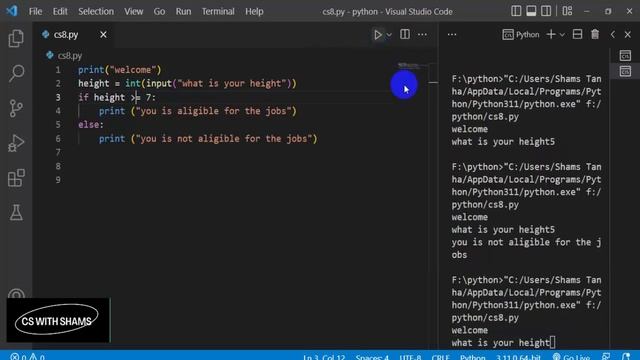Open errors and warnings status indicator
This screenshot has width=640, height=360.
(x=27, y=356)
